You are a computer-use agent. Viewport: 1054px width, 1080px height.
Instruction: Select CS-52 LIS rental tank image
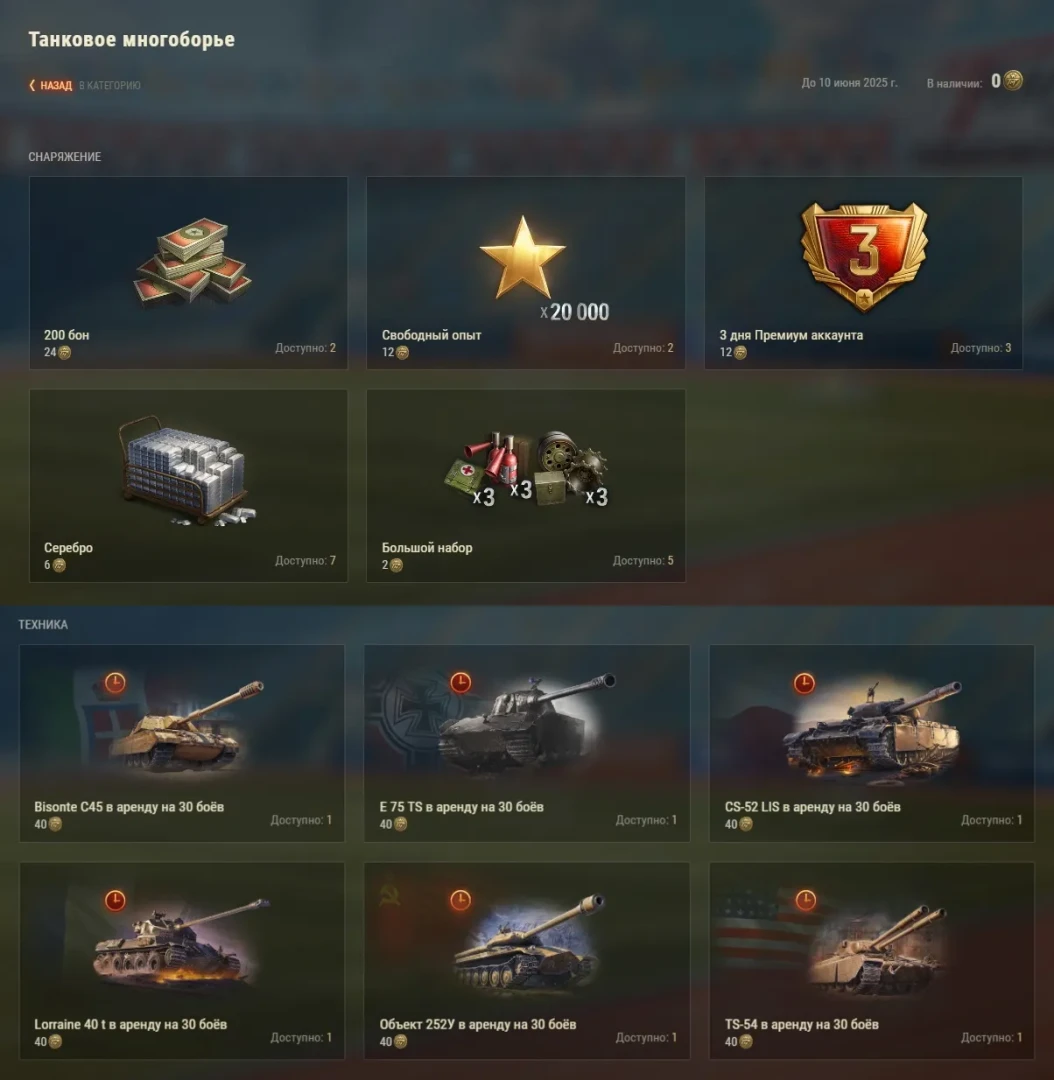[x=874, y=728]
